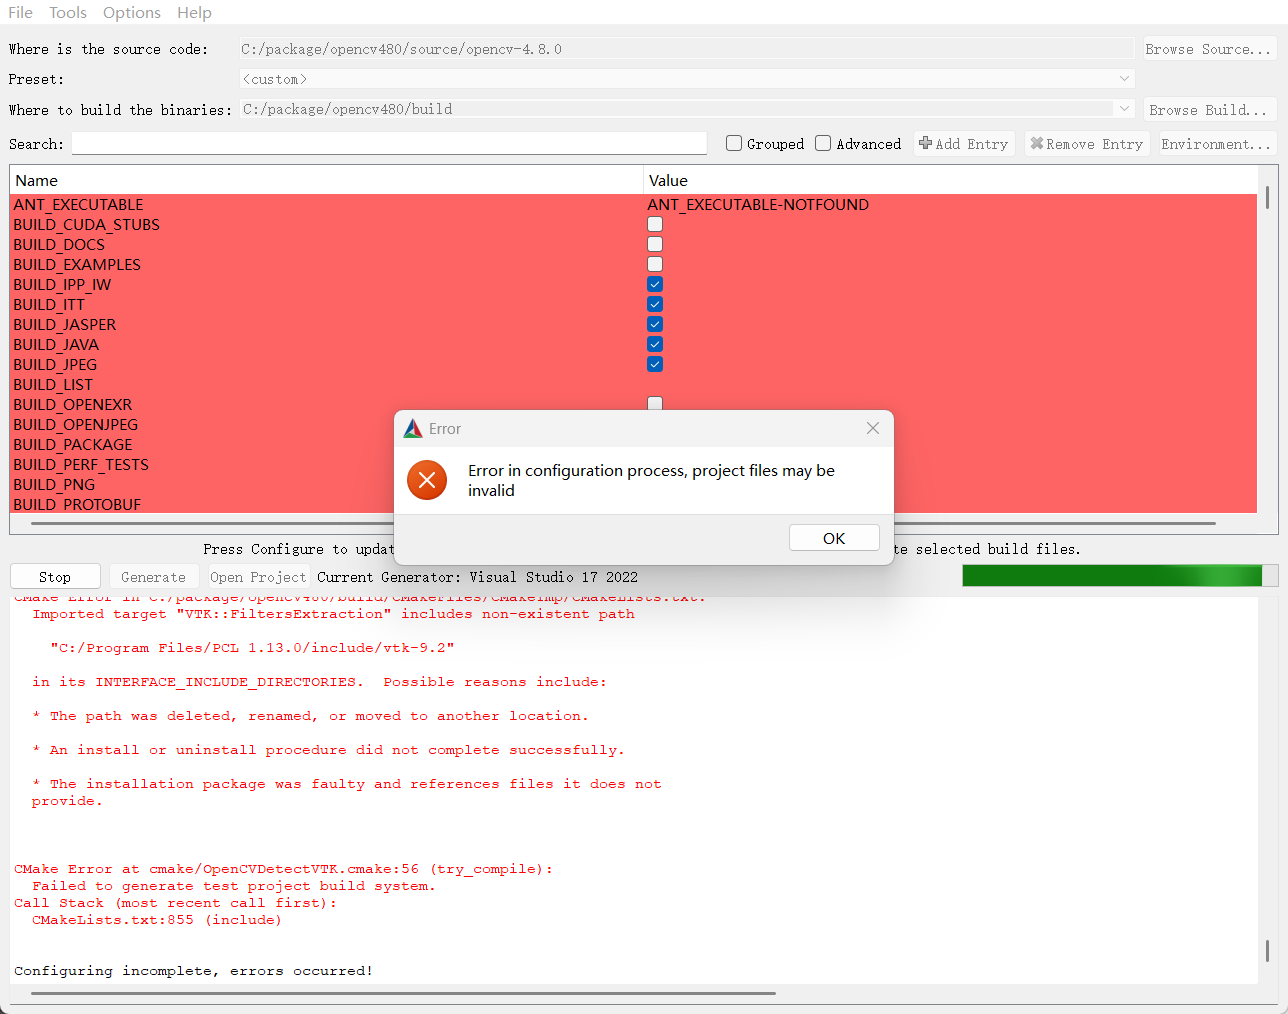Uncheck the BUILD_JASPER checkbox
Screen dimensions: 1288x1014
(x=655, y=324)
